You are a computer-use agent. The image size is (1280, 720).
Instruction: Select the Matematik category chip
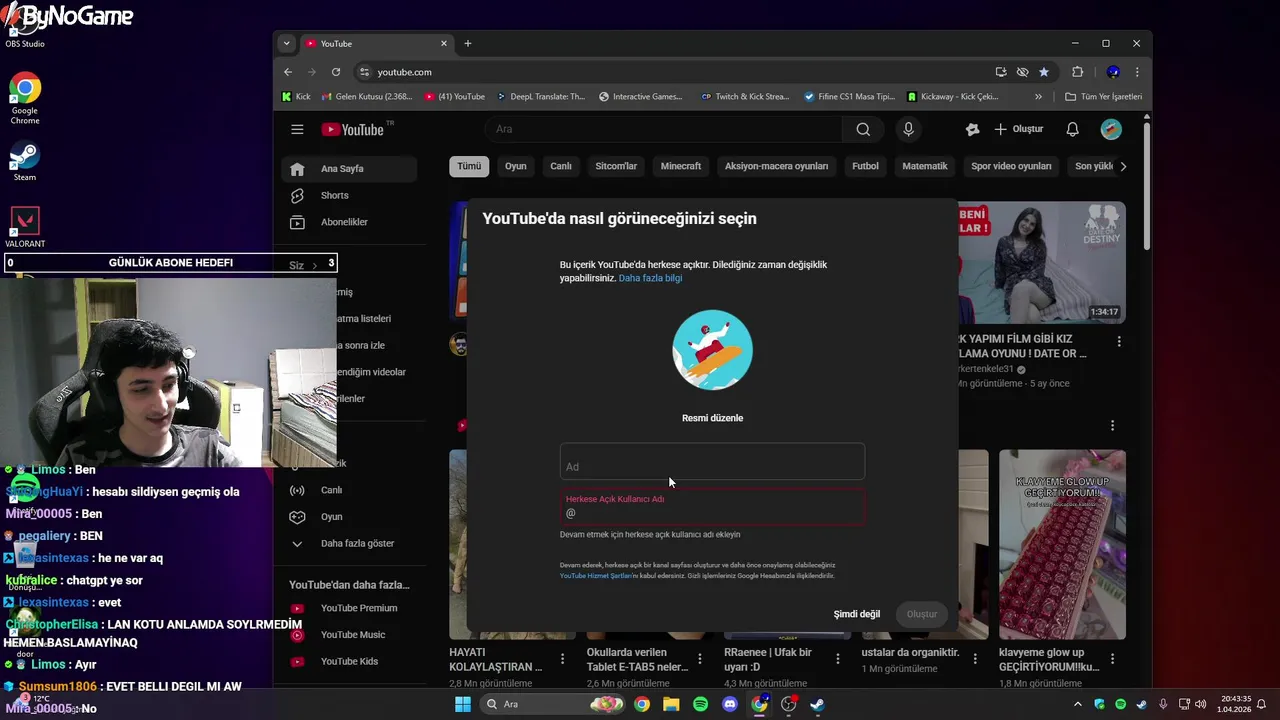pos(925,166)
